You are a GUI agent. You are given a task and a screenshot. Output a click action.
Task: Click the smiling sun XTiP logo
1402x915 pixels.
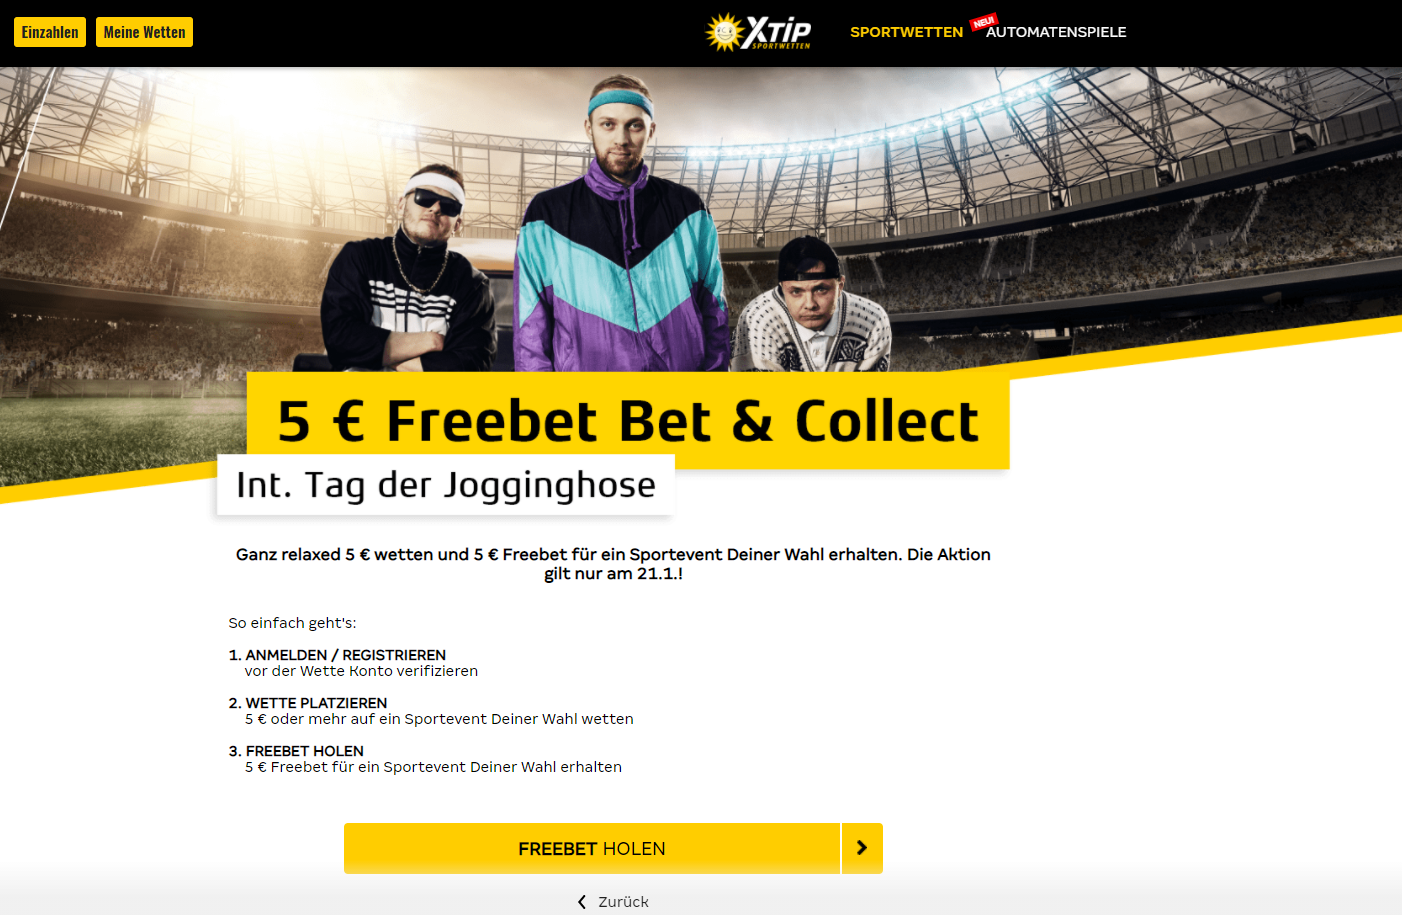click(758, 32)
